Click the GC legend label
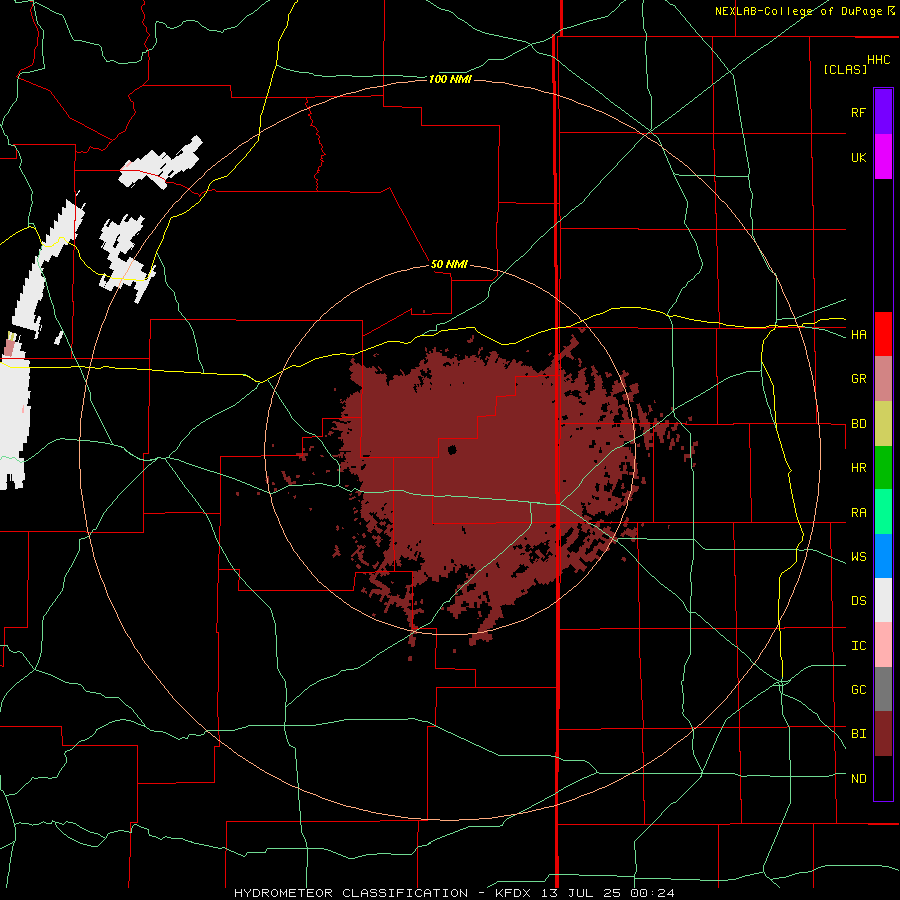 pyautogui.click(x=858, y=690)
